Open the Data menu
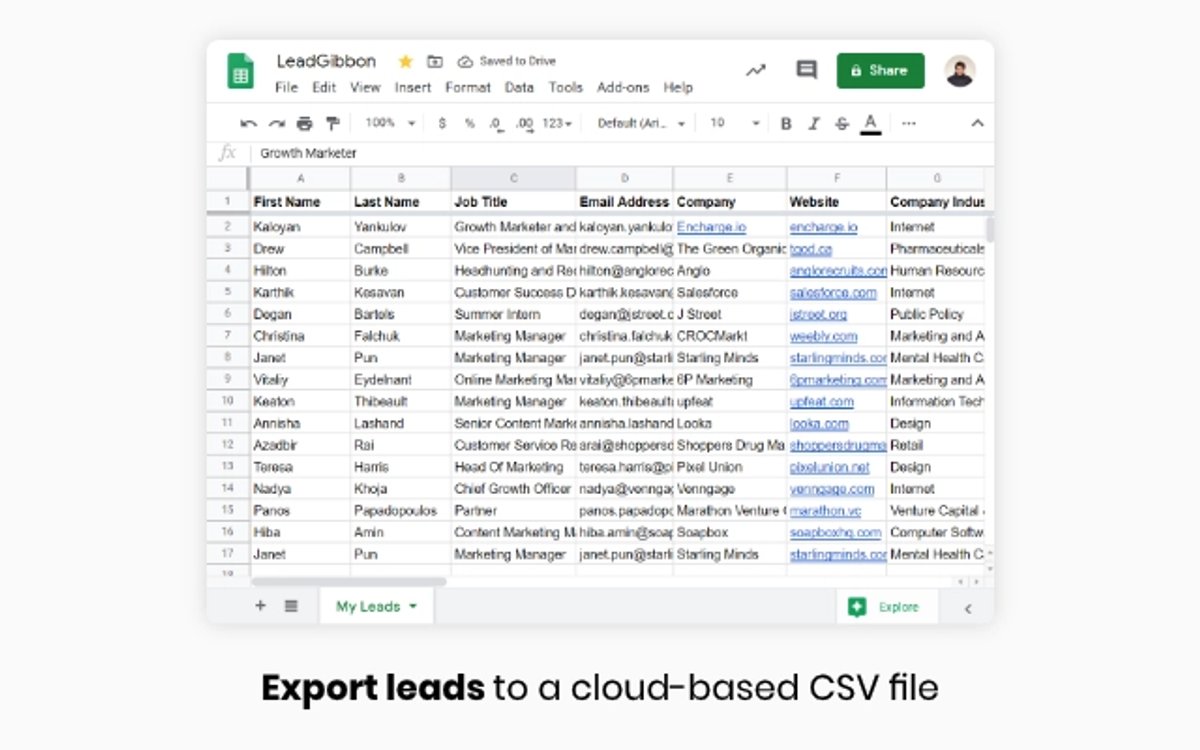 (519, 87)
